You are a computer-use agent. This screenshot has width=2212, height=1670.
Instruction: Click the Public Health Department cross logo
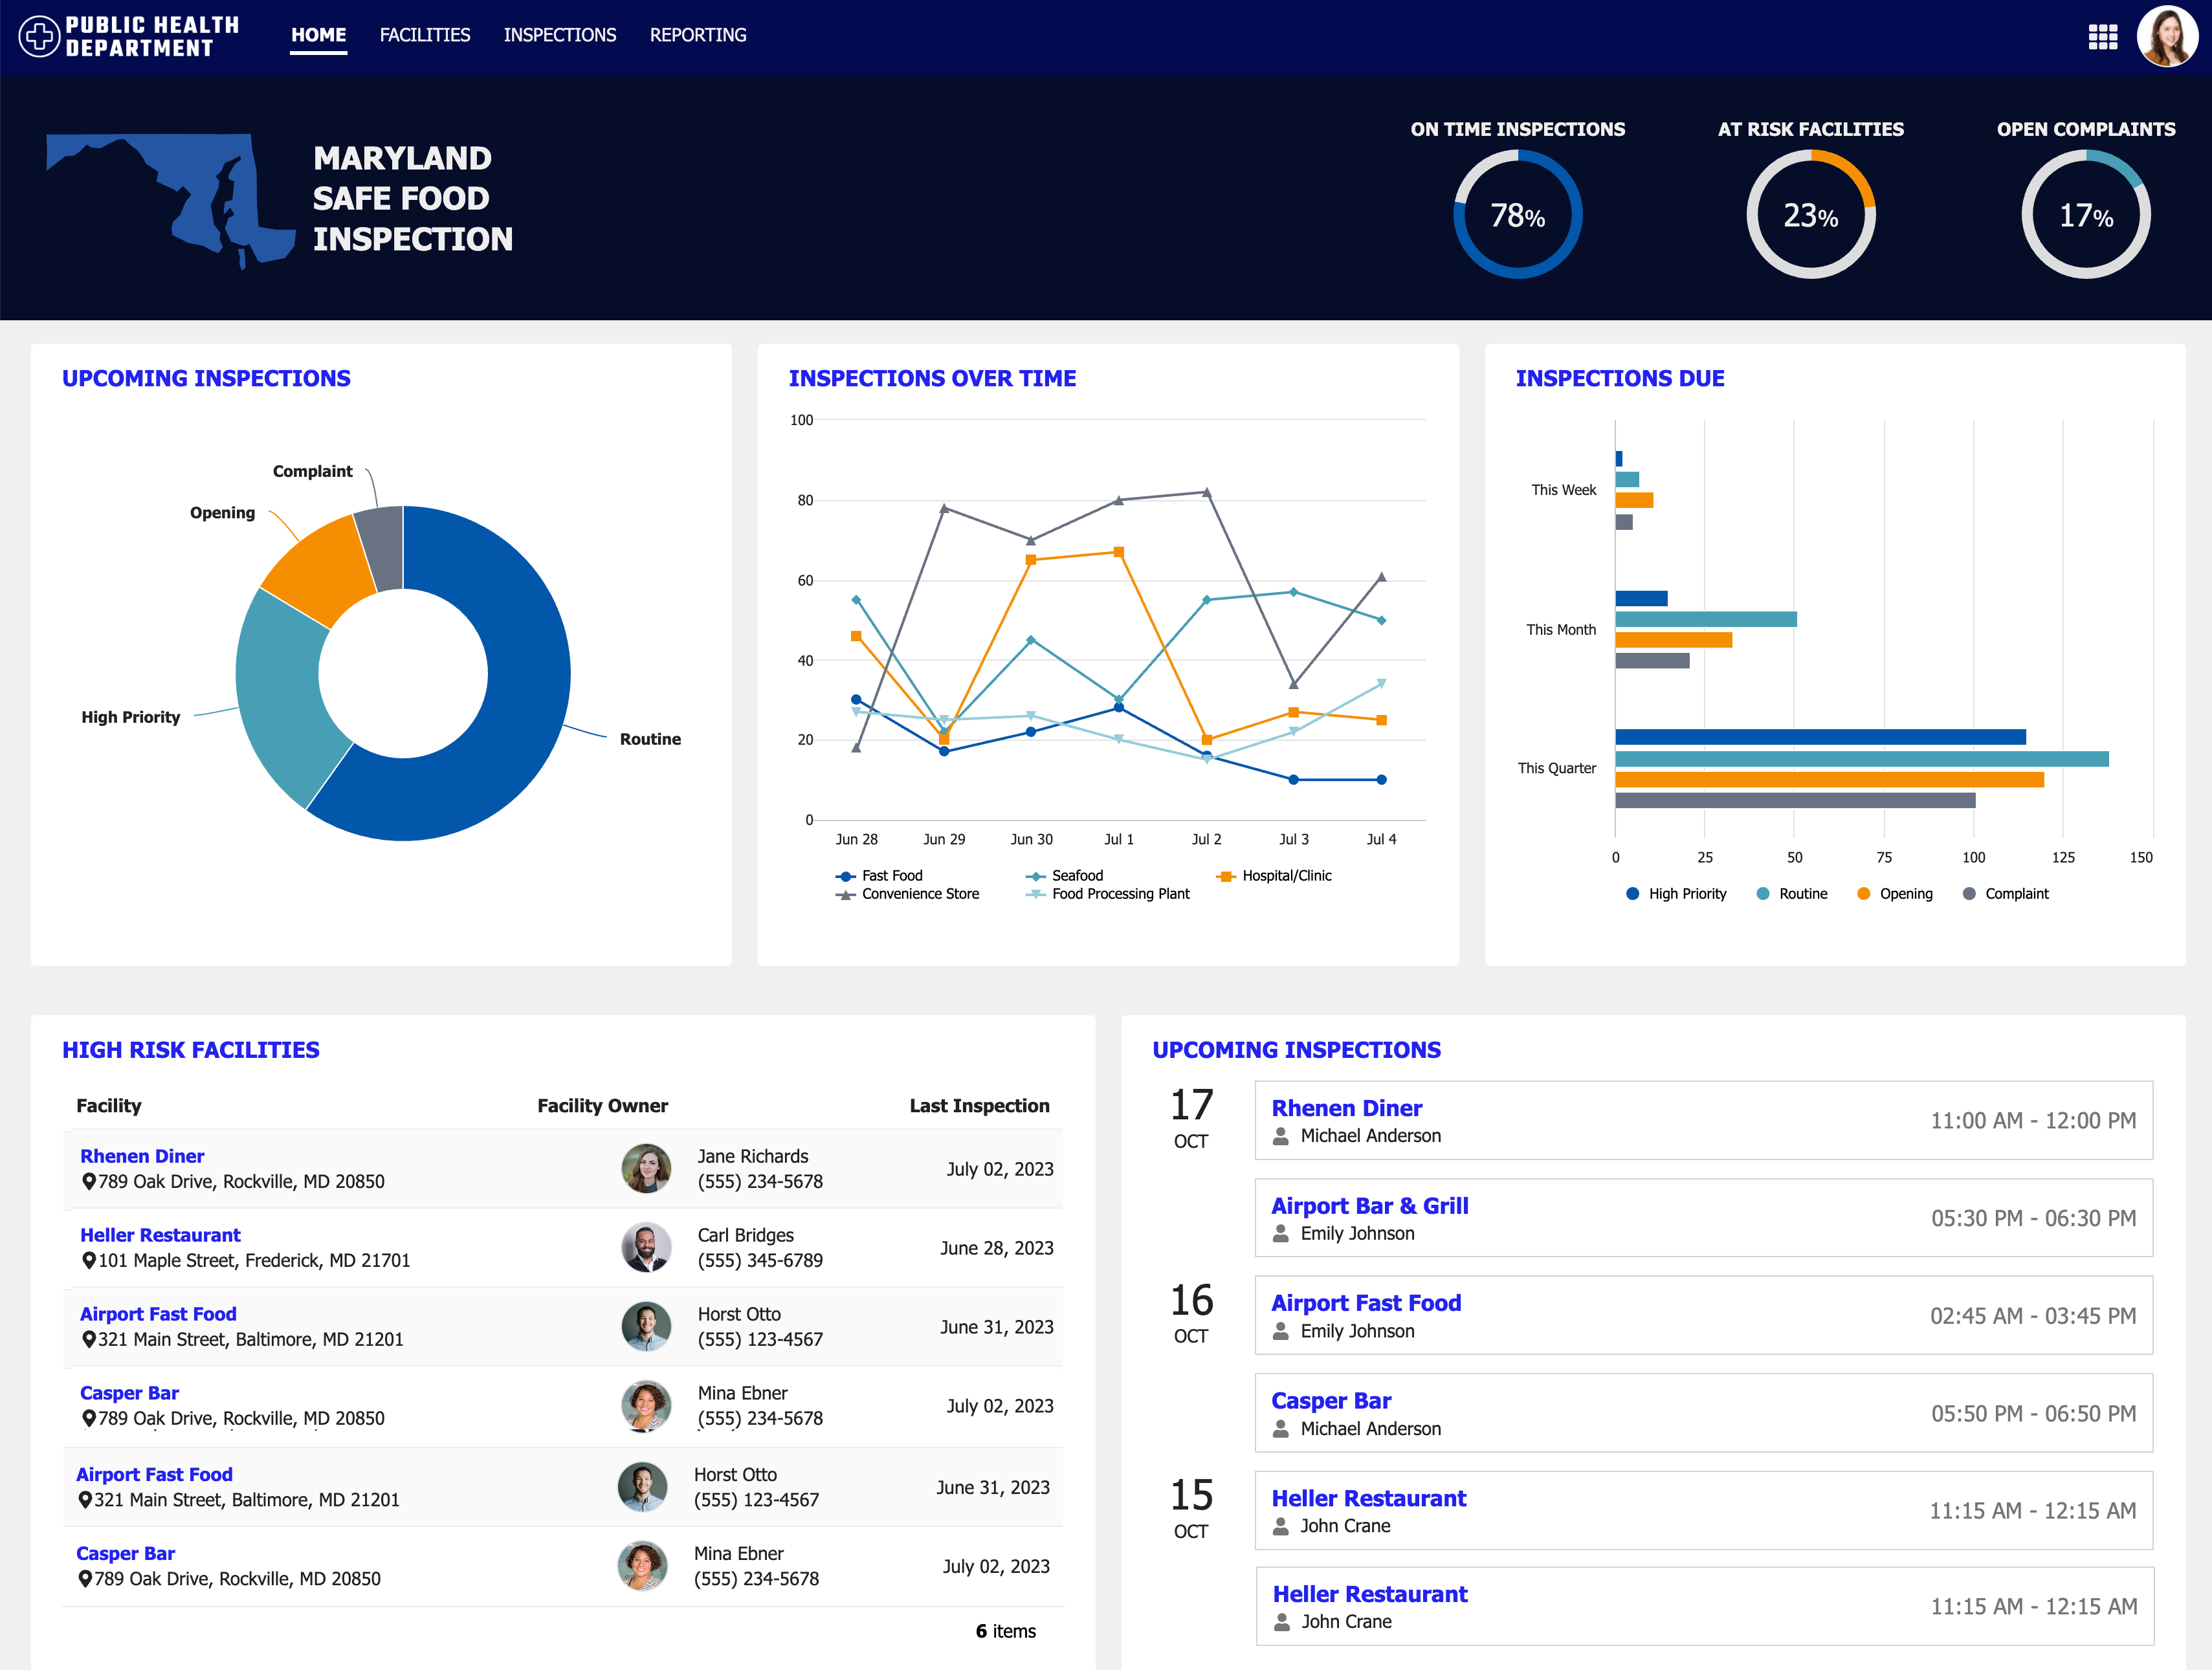(39, 36)
